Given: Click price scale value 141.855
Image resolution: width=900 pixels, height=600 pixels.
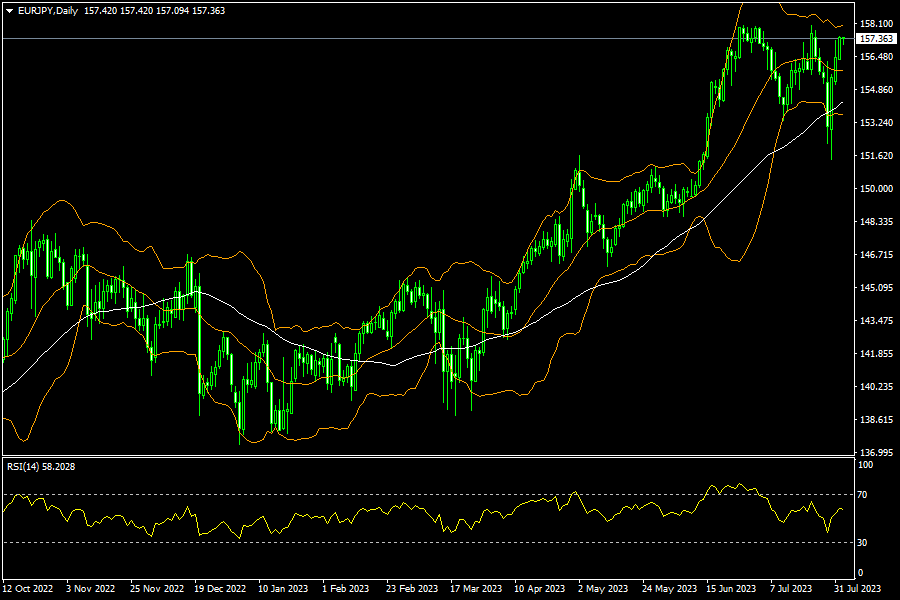Looking at the screenshot, I should tap(876, 354).
